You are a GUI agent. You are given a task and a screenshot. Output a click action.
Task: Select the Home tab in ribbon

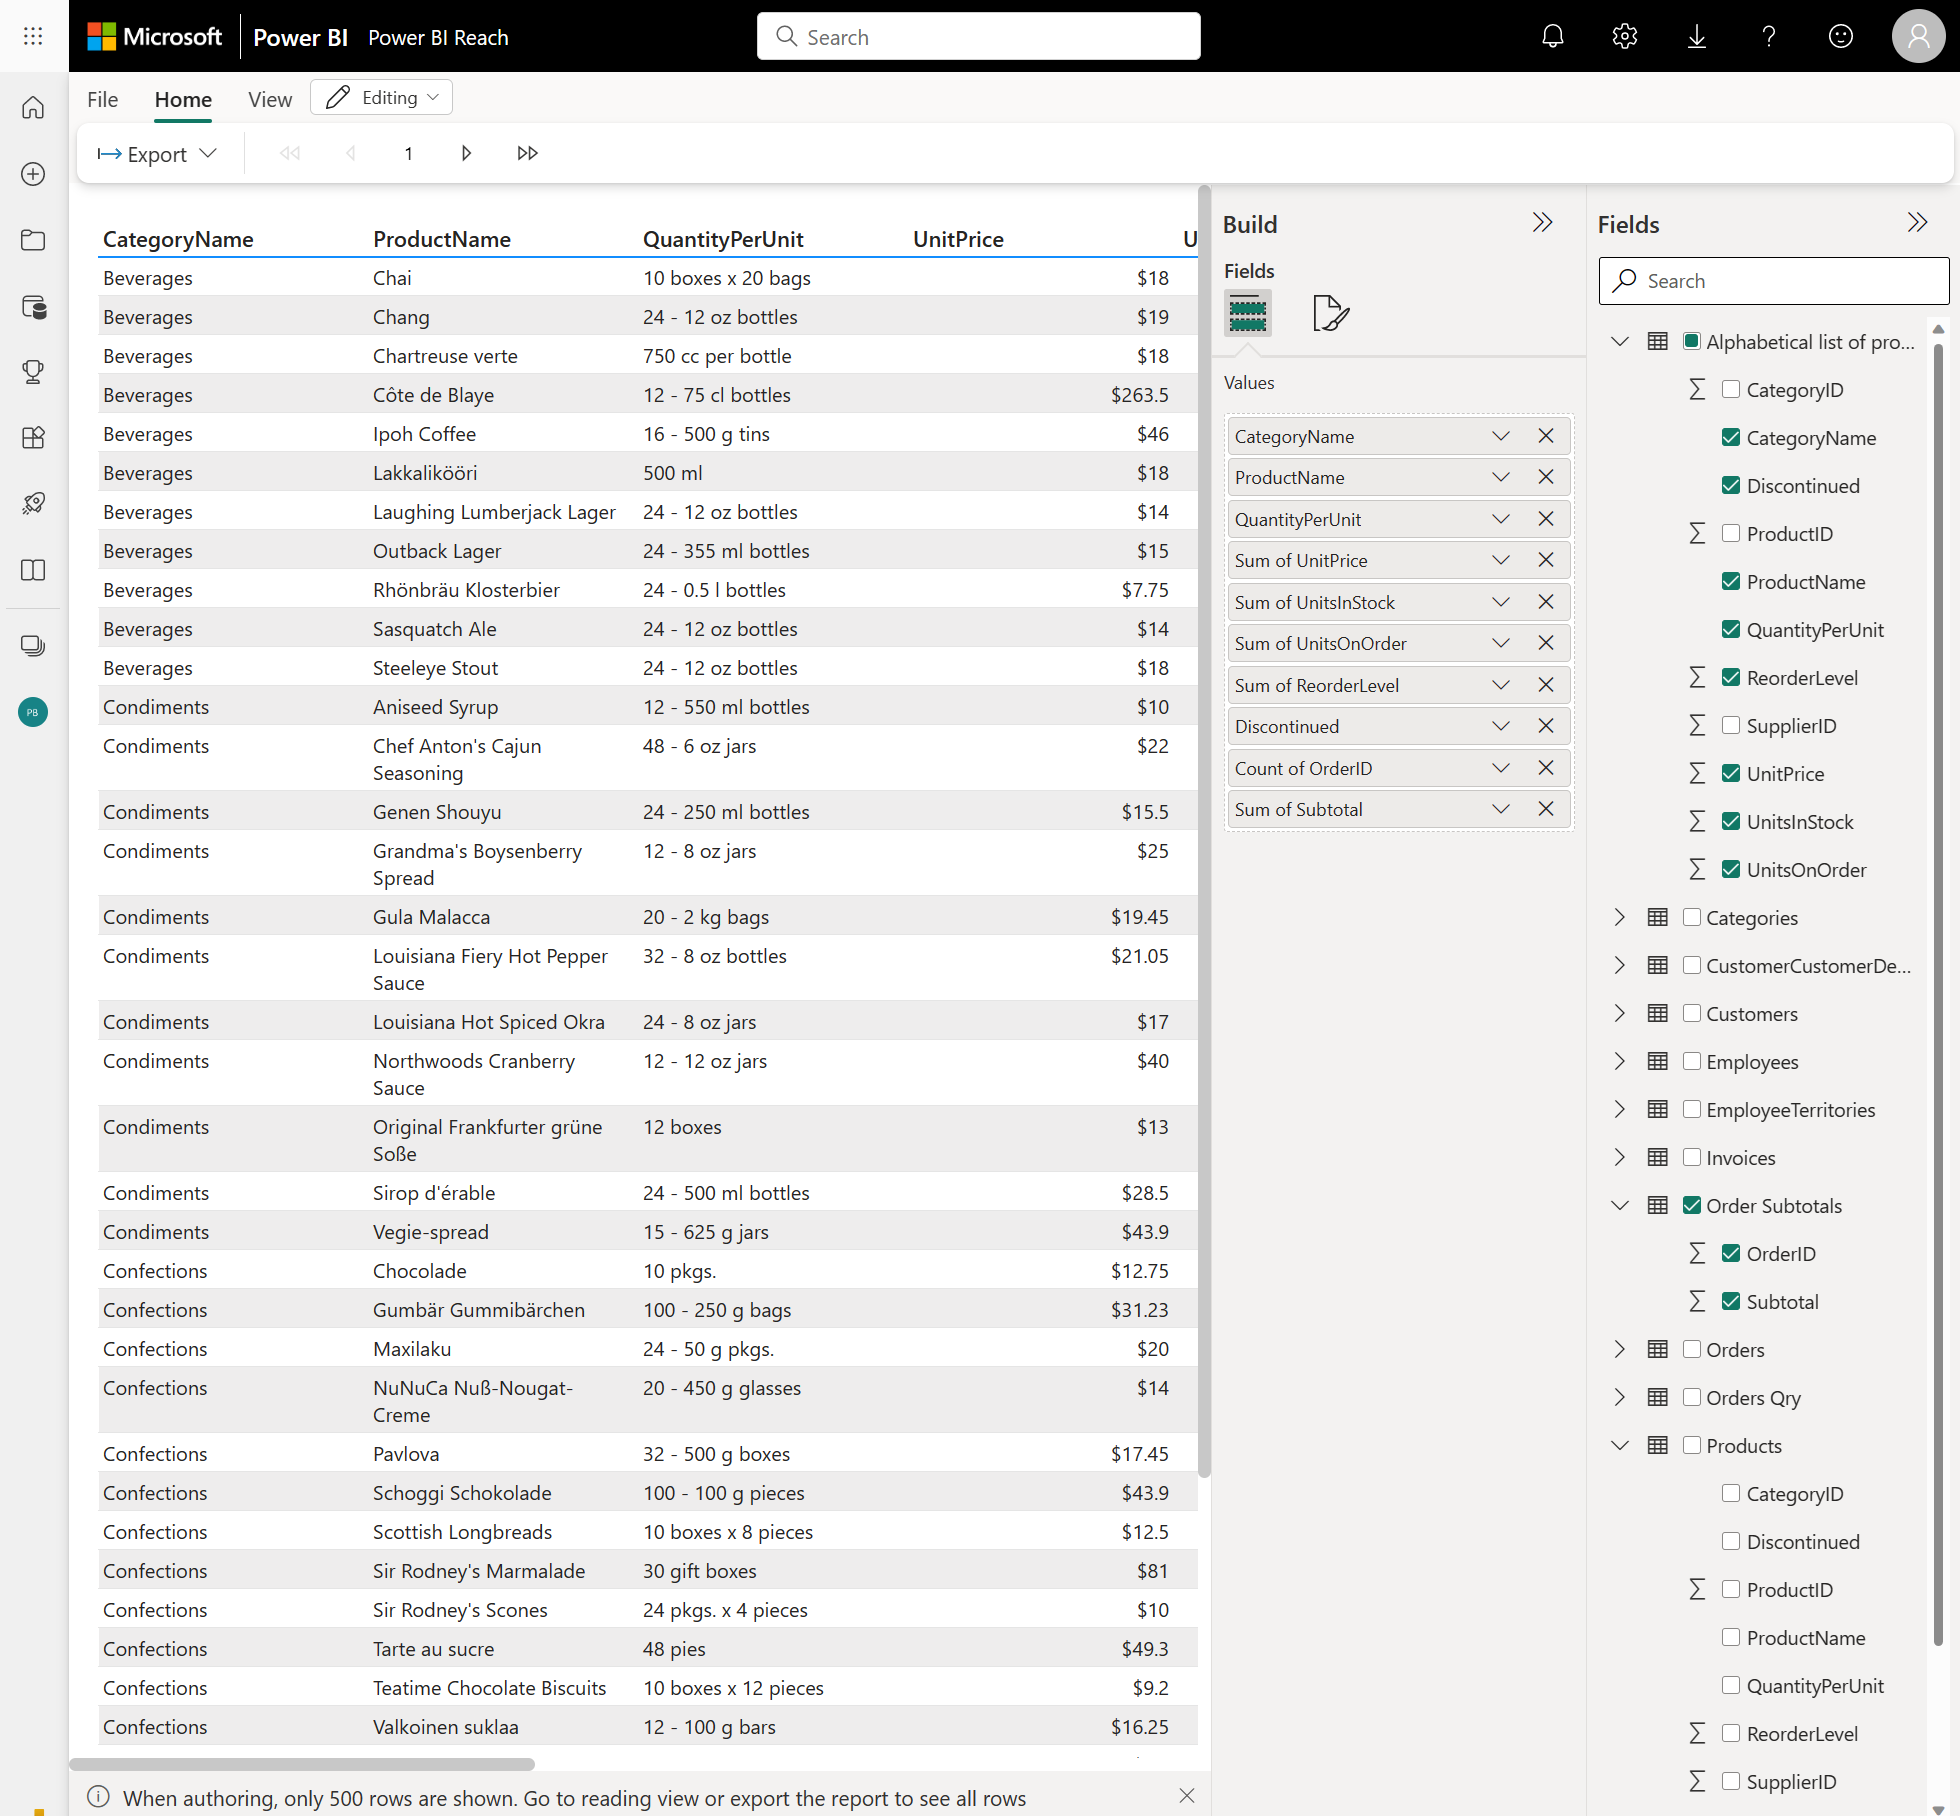(181, 97)
